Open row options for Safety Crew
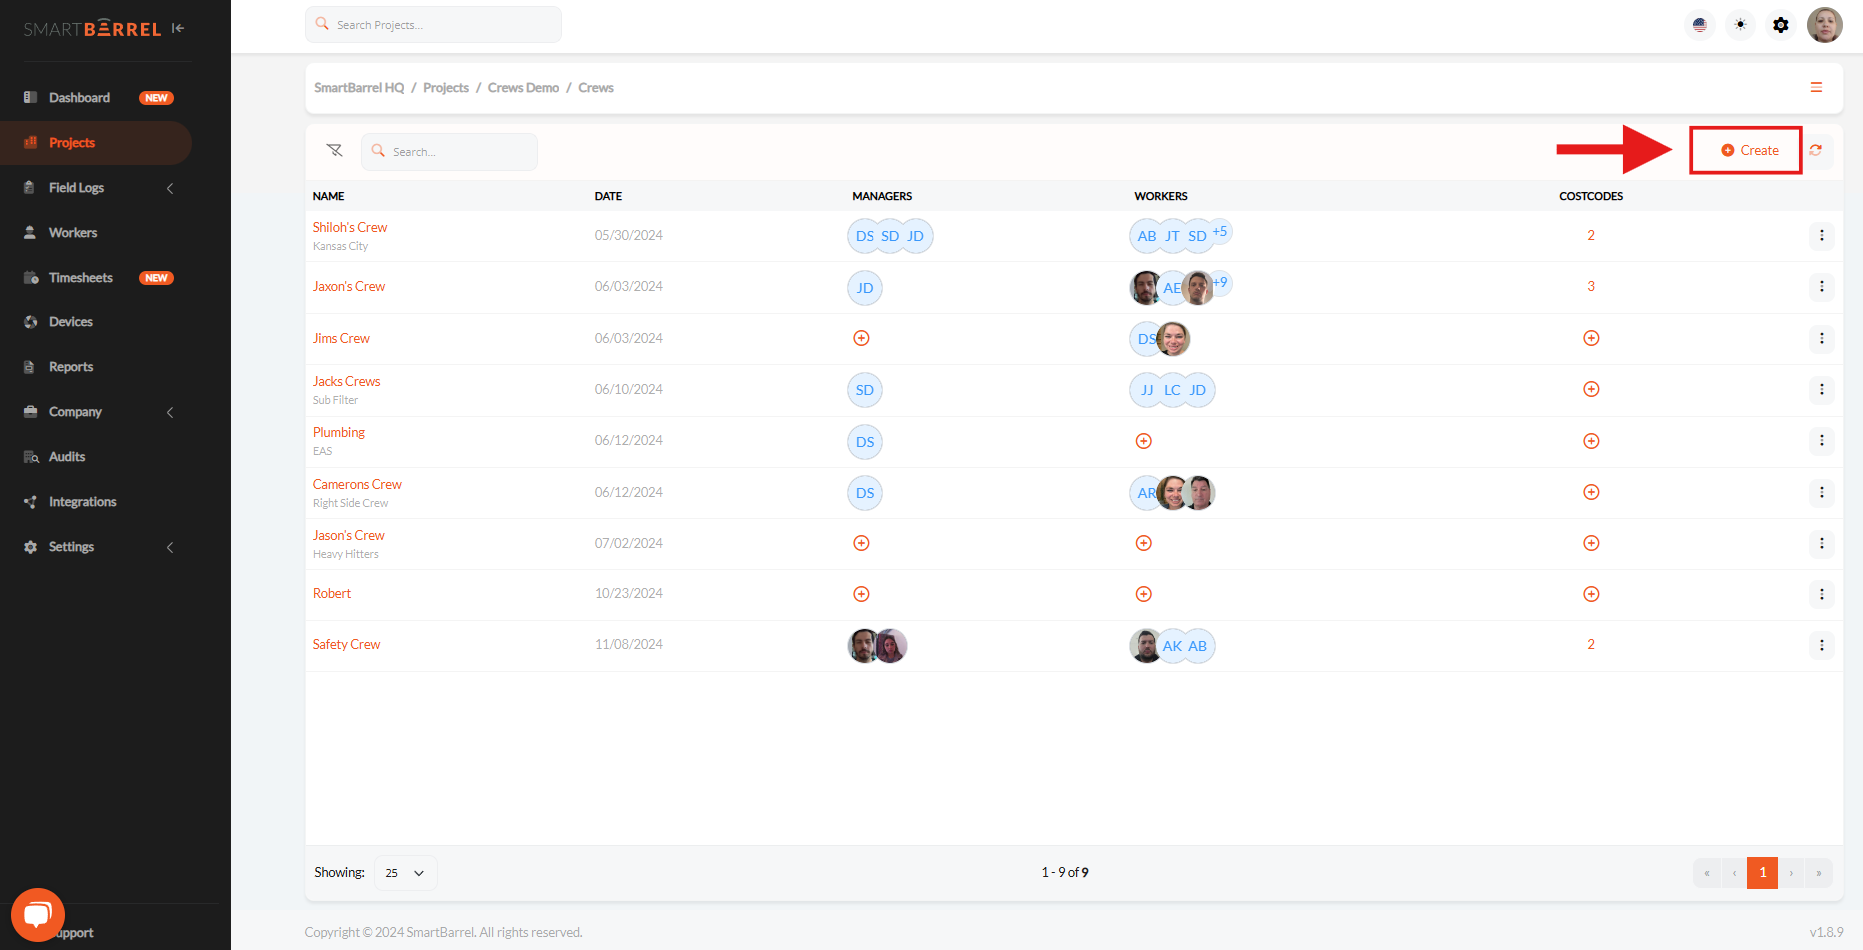 point(1821,646)
